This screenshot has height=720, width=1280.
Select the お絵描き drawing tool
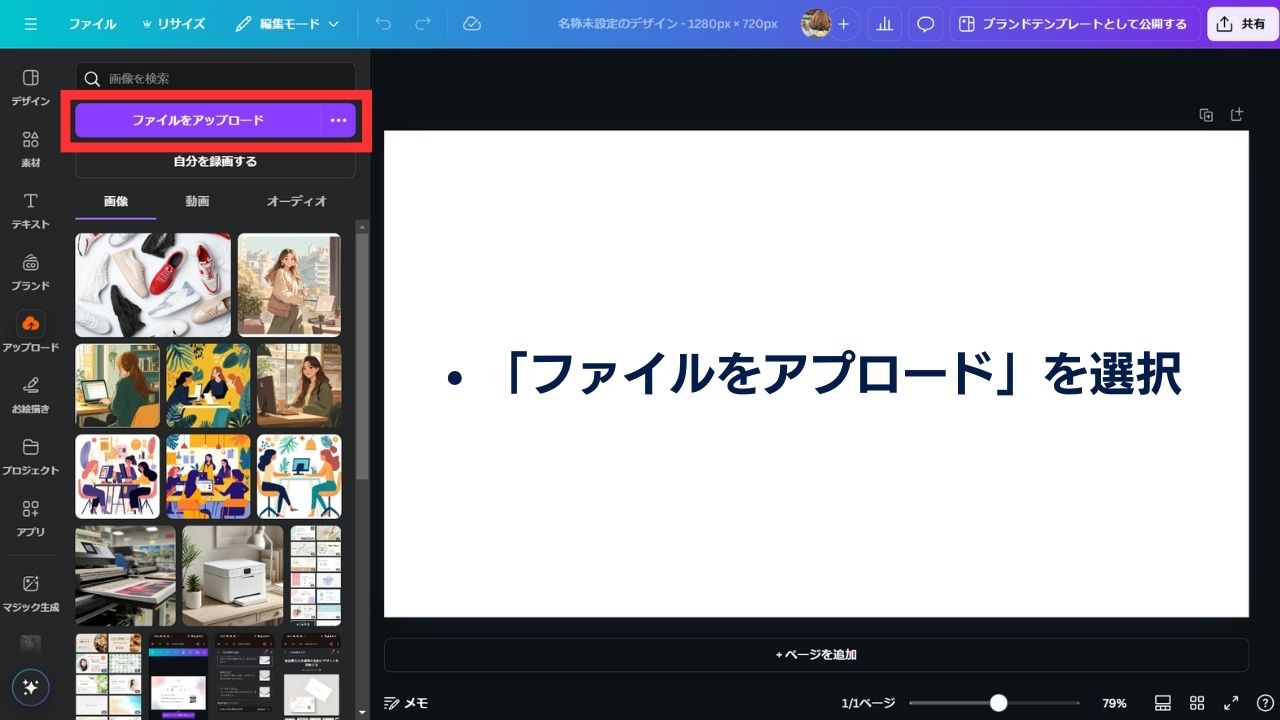(30, 393)
